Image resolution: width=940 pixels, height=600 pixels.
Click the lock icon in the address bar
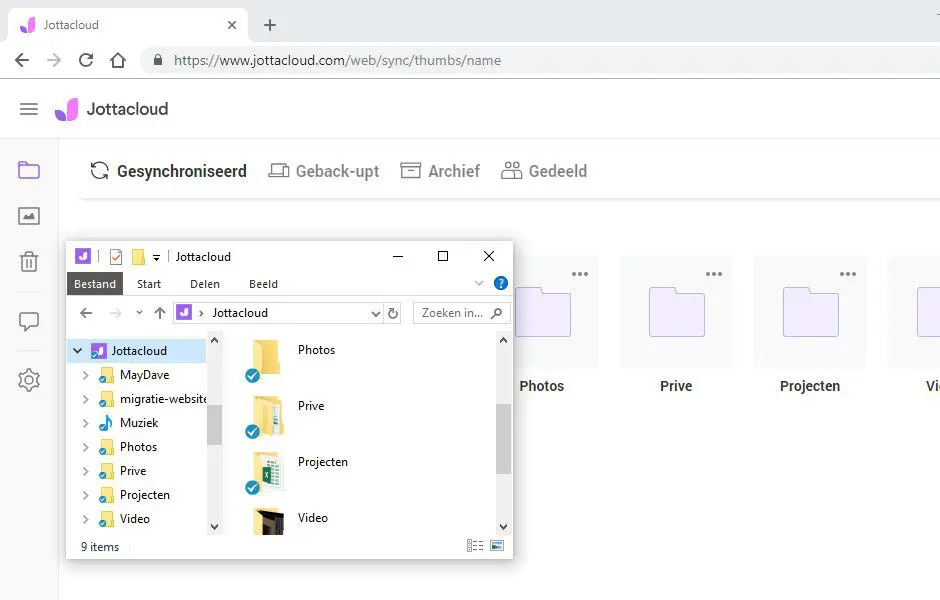coord(158,60)
